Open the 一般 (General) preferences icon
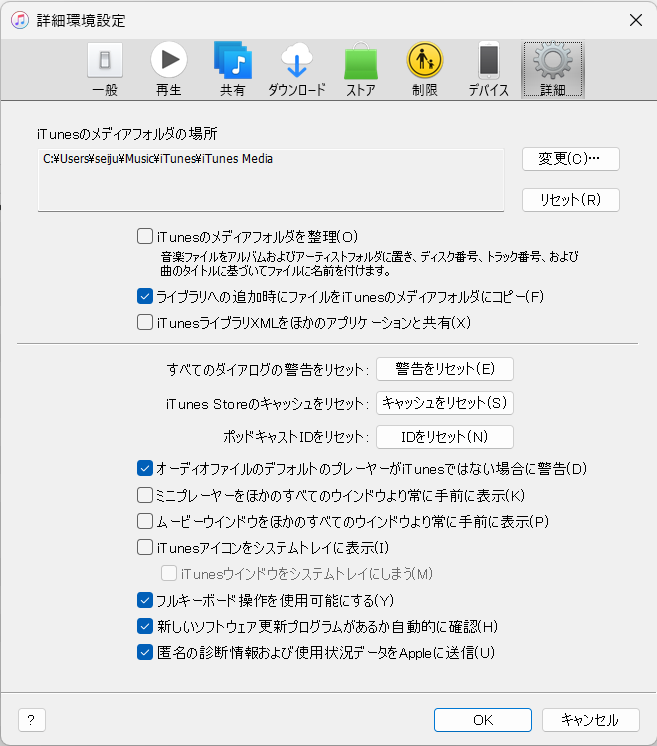 (x=105, y=69)
